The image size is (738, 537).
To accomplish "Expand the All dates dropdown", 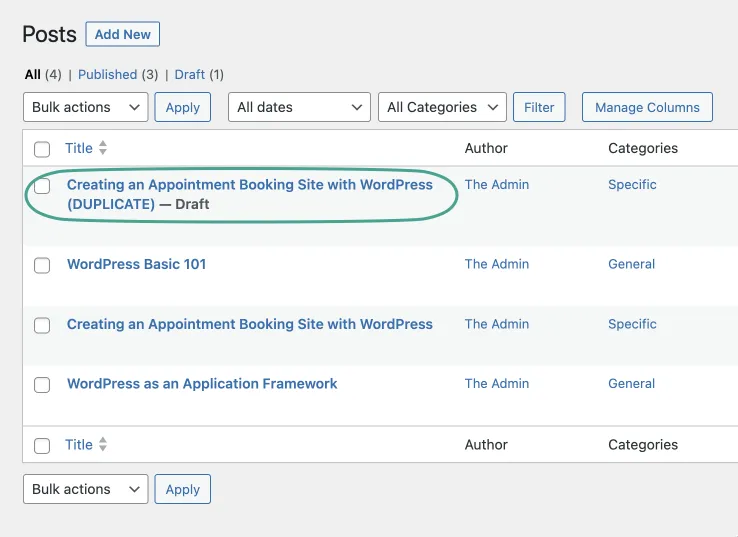I will click(299, 107).
